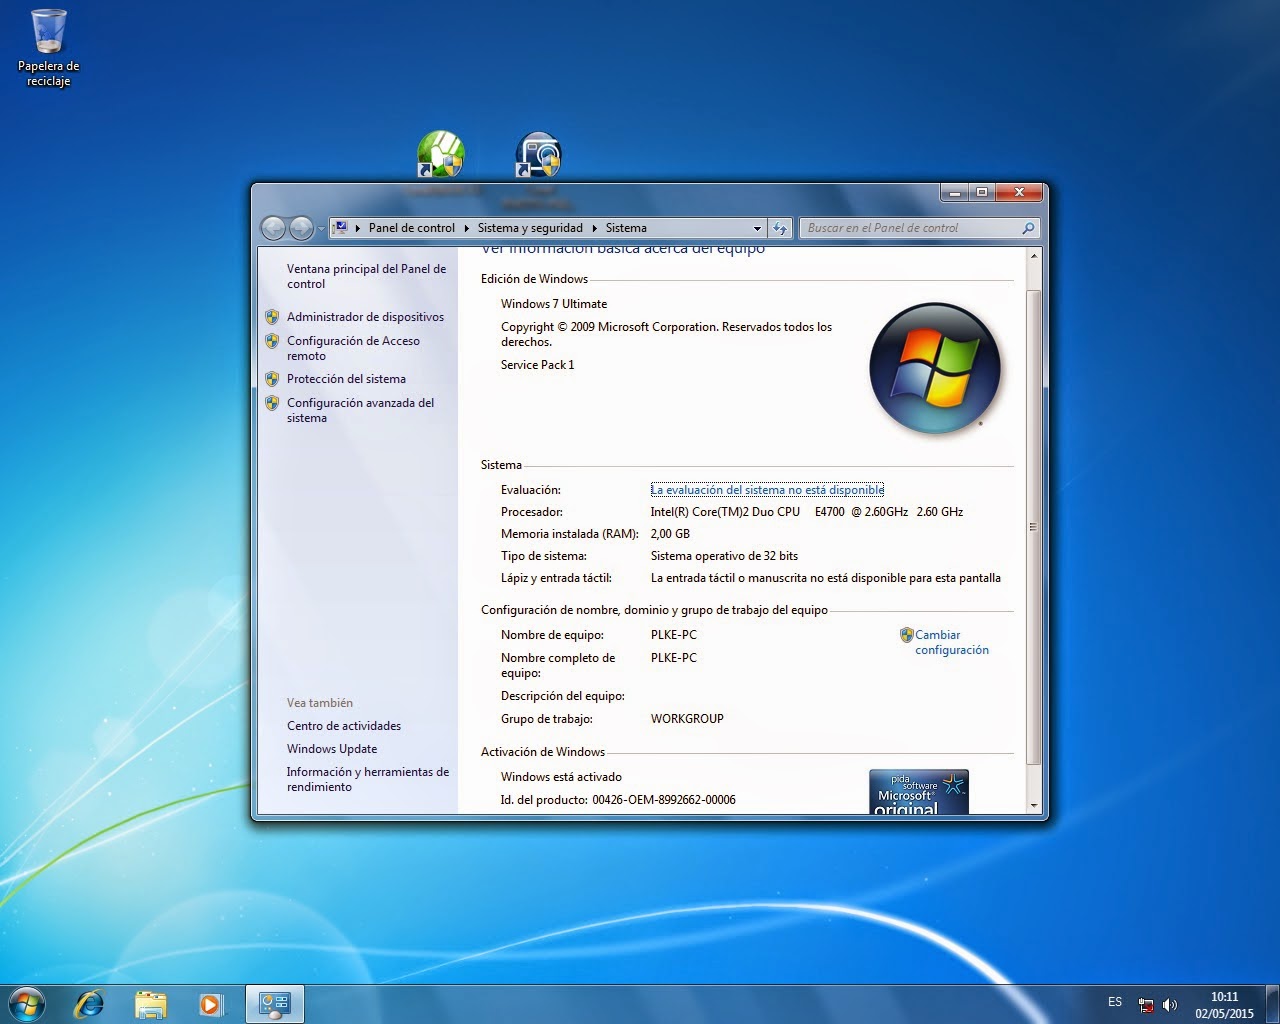Open Administrador de dispositivos
The height and width of the screenshot is (1024, 1280).
click(x=365, y=317)
